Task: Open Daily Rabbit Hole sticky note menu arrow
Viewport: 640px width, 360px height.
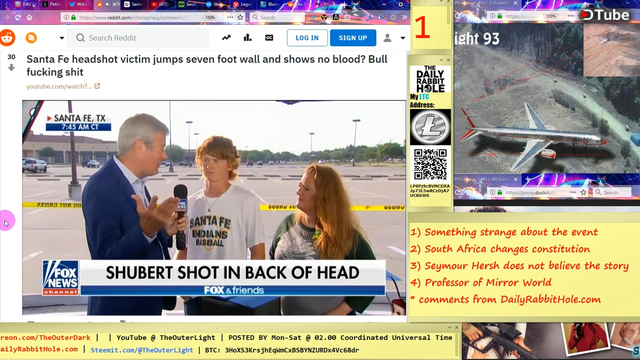Action: pos(441,60)
